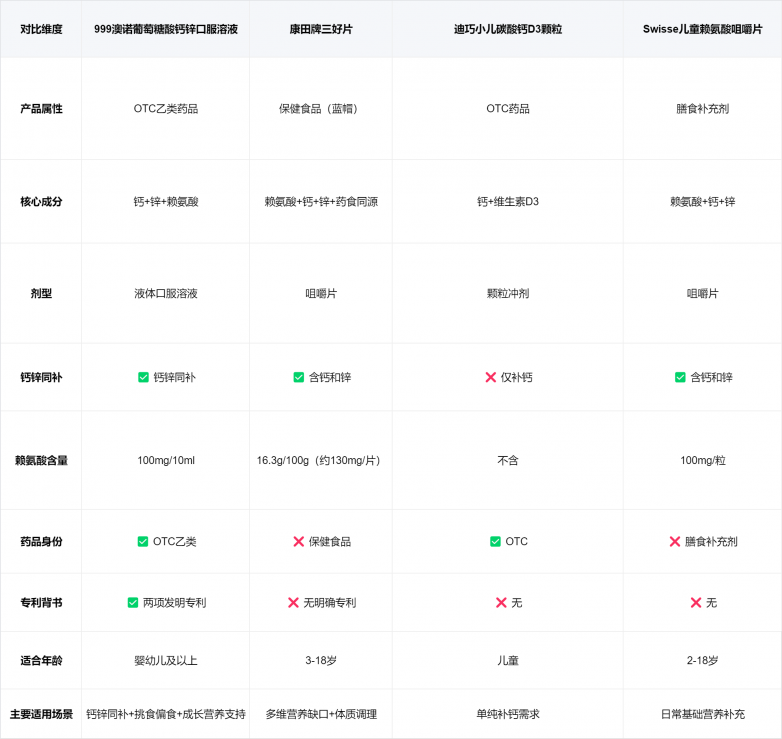Click cell 婴幼儿及以上

[x=166, y=661]
